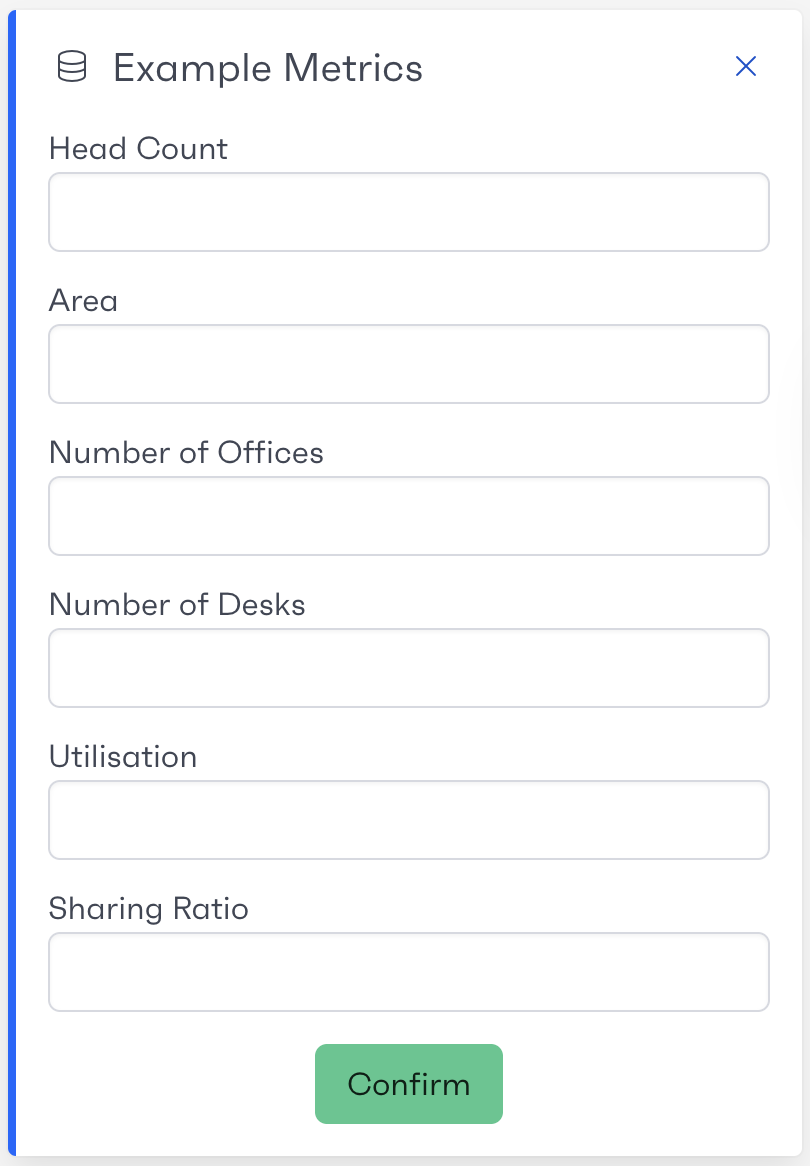Click blank space right of Confirm button

[x=640, y=1084]
